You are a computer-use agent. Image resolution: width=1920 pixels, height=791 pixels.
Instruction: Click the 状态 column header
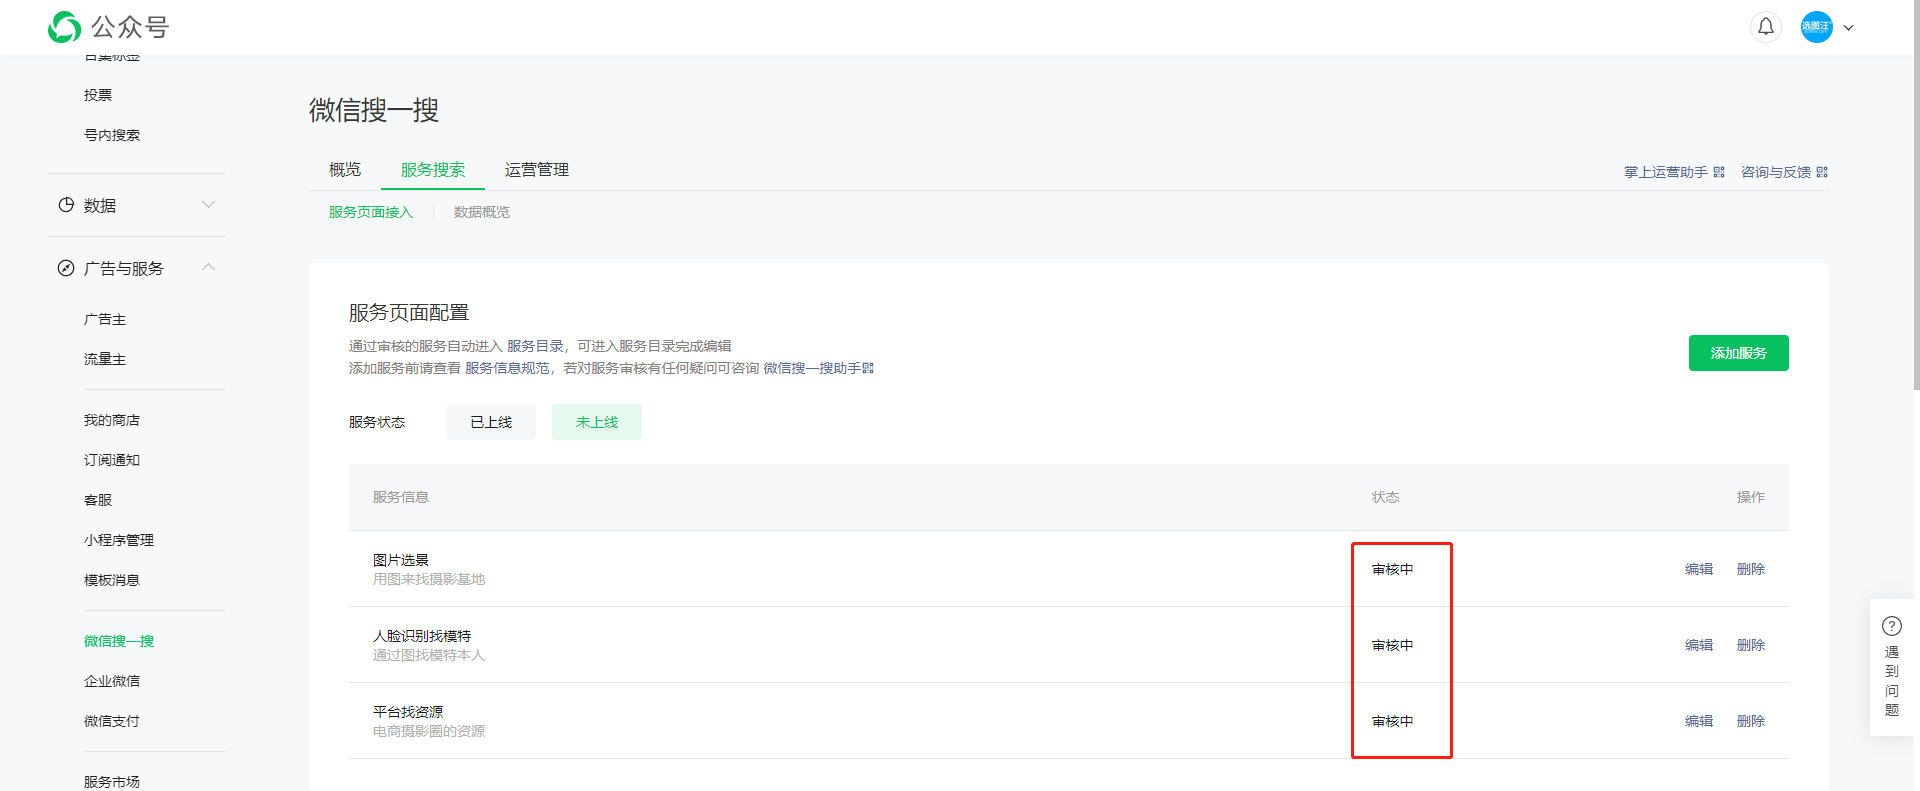click(1385, 497)
